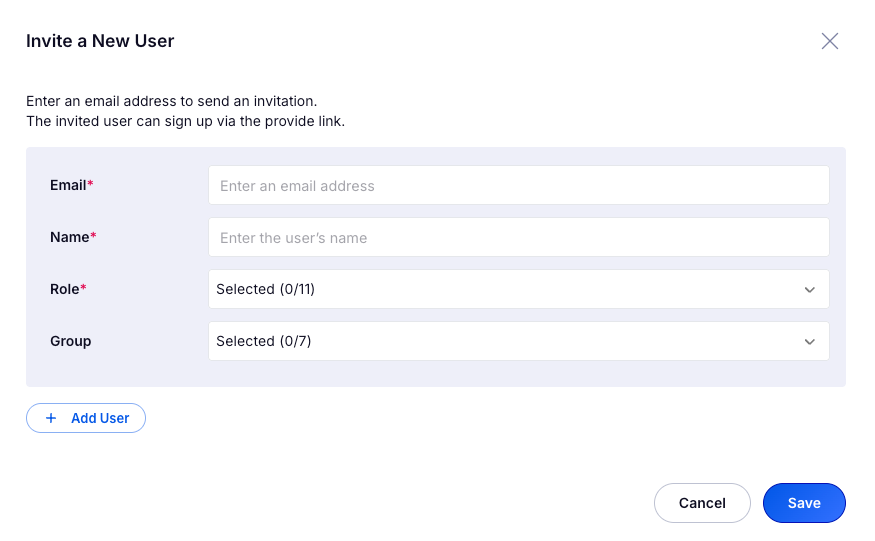
Task: Click the plus icon in Add User
Action: (x=51, y=418)
